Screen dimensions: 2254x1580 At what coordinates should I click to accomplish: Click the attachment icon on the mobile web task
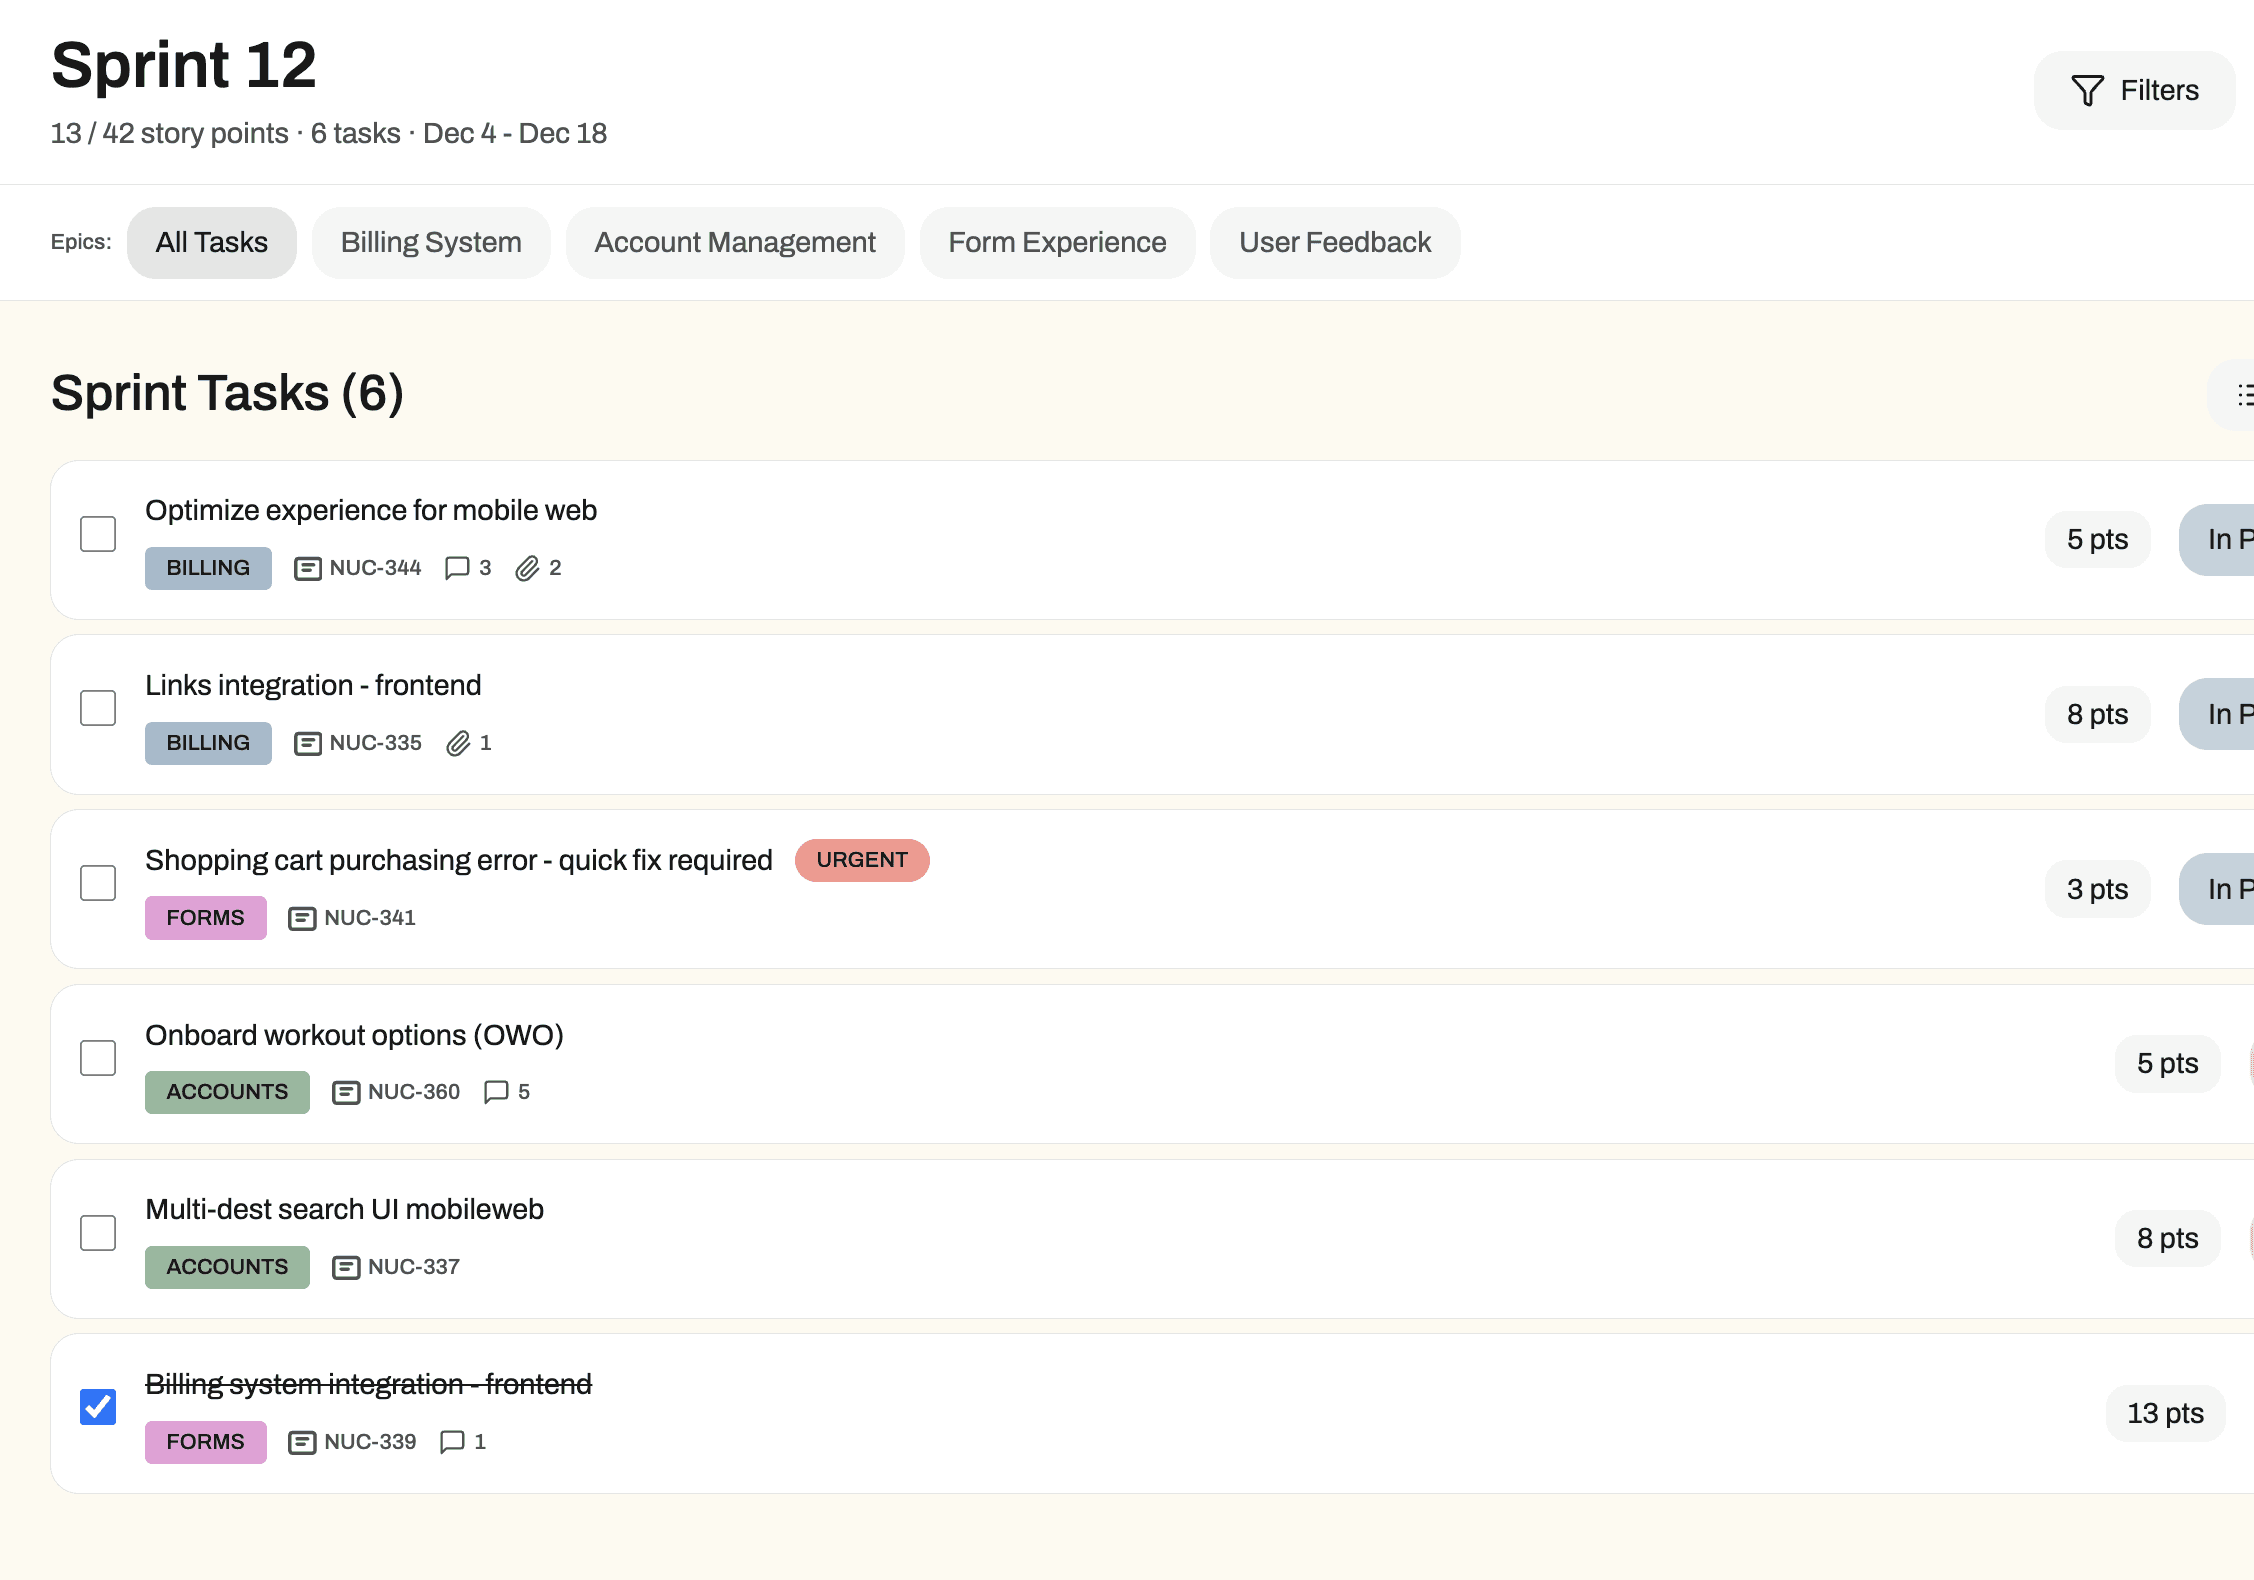529,567
